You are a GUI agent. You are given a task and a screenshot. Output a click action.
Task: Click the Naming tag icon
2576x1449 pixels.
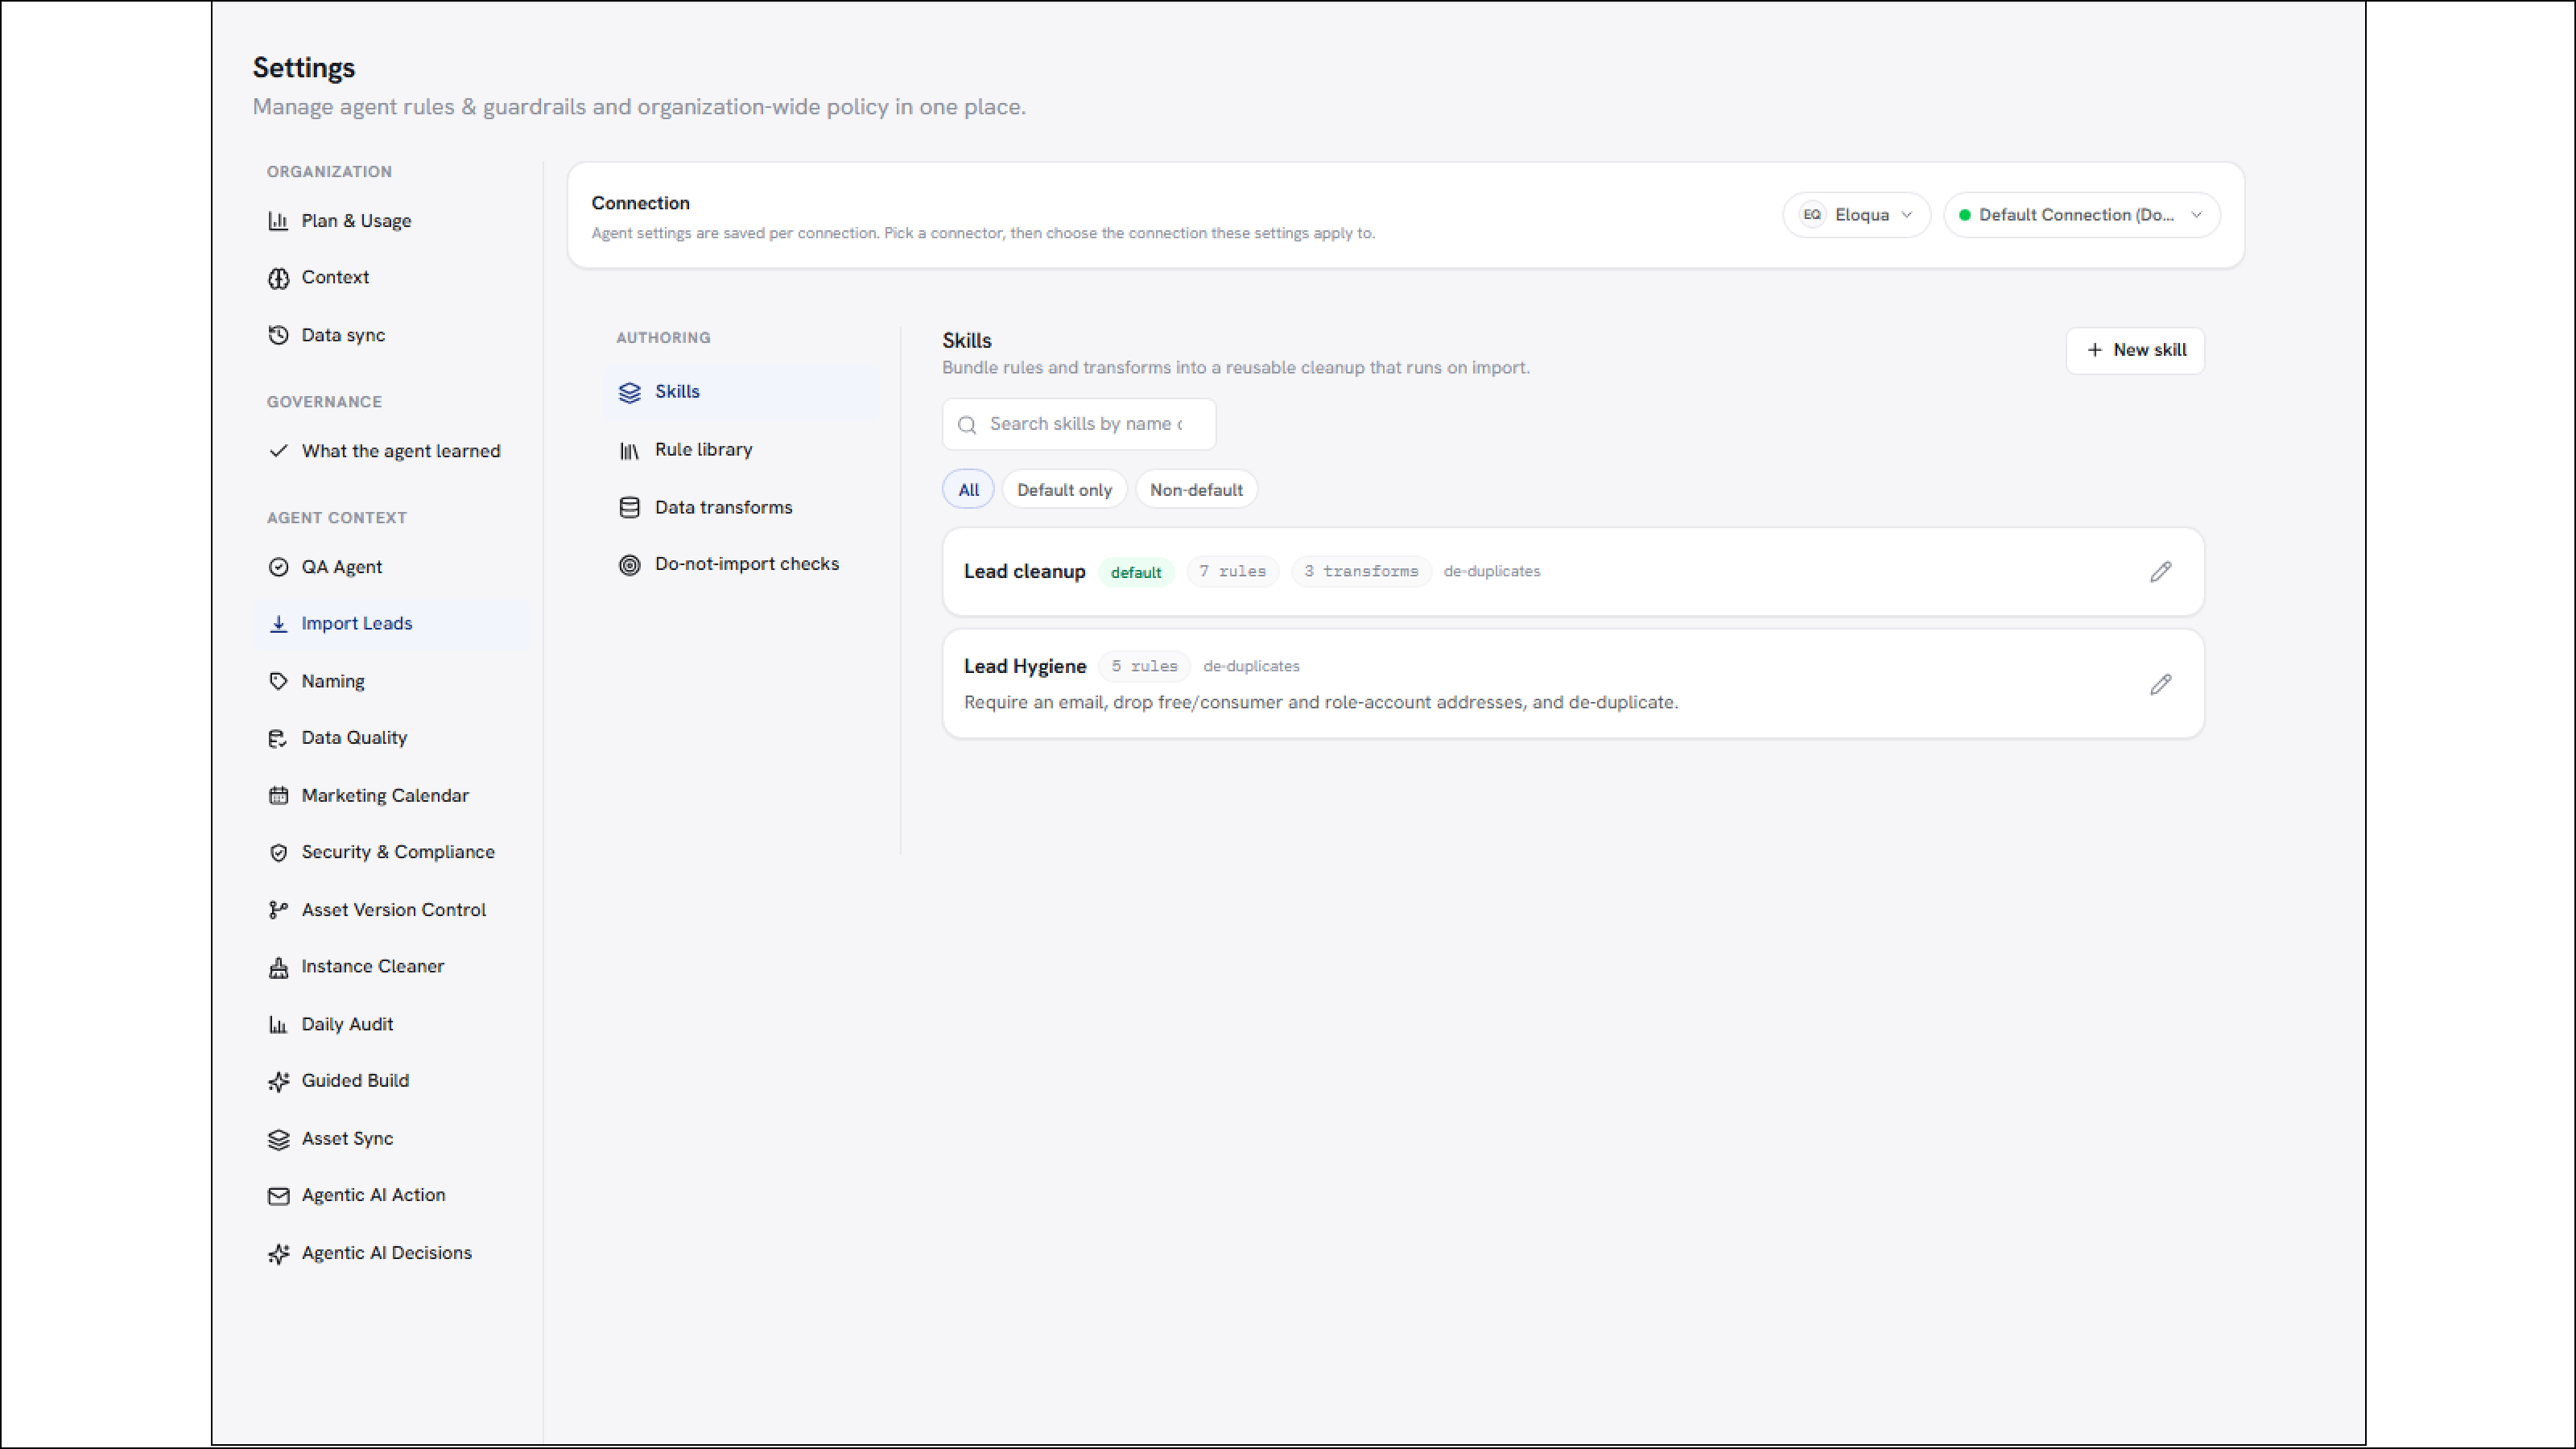click(x=278, y=681)
